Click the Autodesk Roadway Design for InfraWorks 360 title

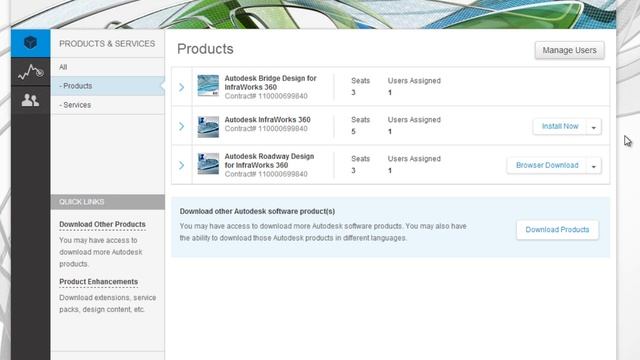click(269, 160)
